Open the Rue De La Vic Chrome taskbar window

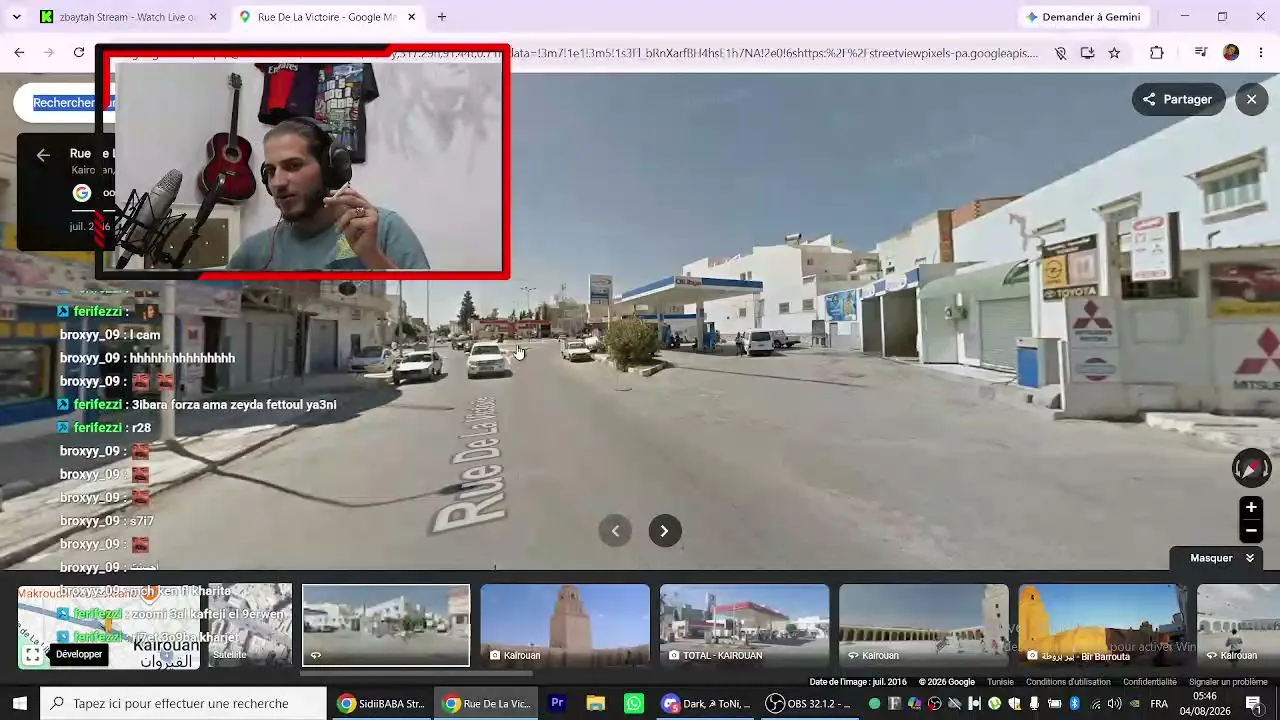[x=487, y=703]
